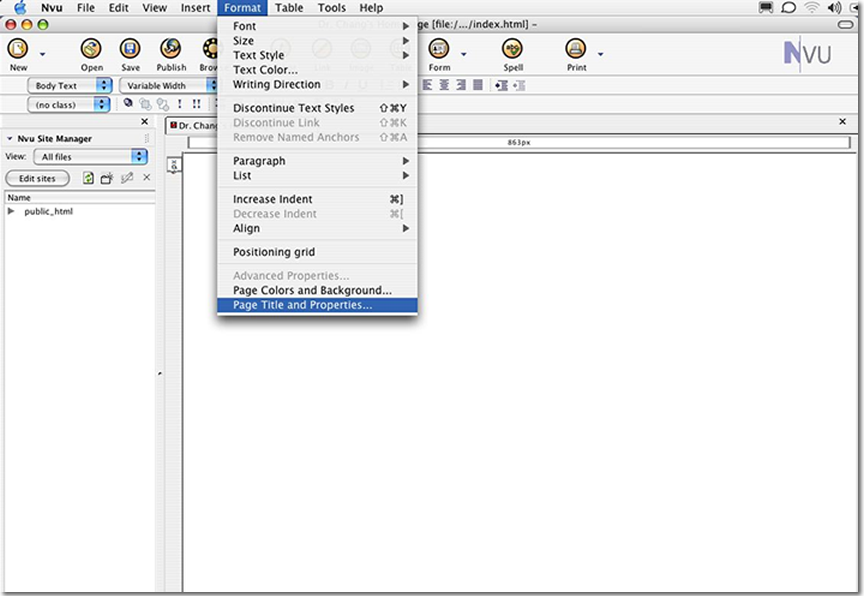Click the Name column header
864x596 pixels.
coord(80,197)
